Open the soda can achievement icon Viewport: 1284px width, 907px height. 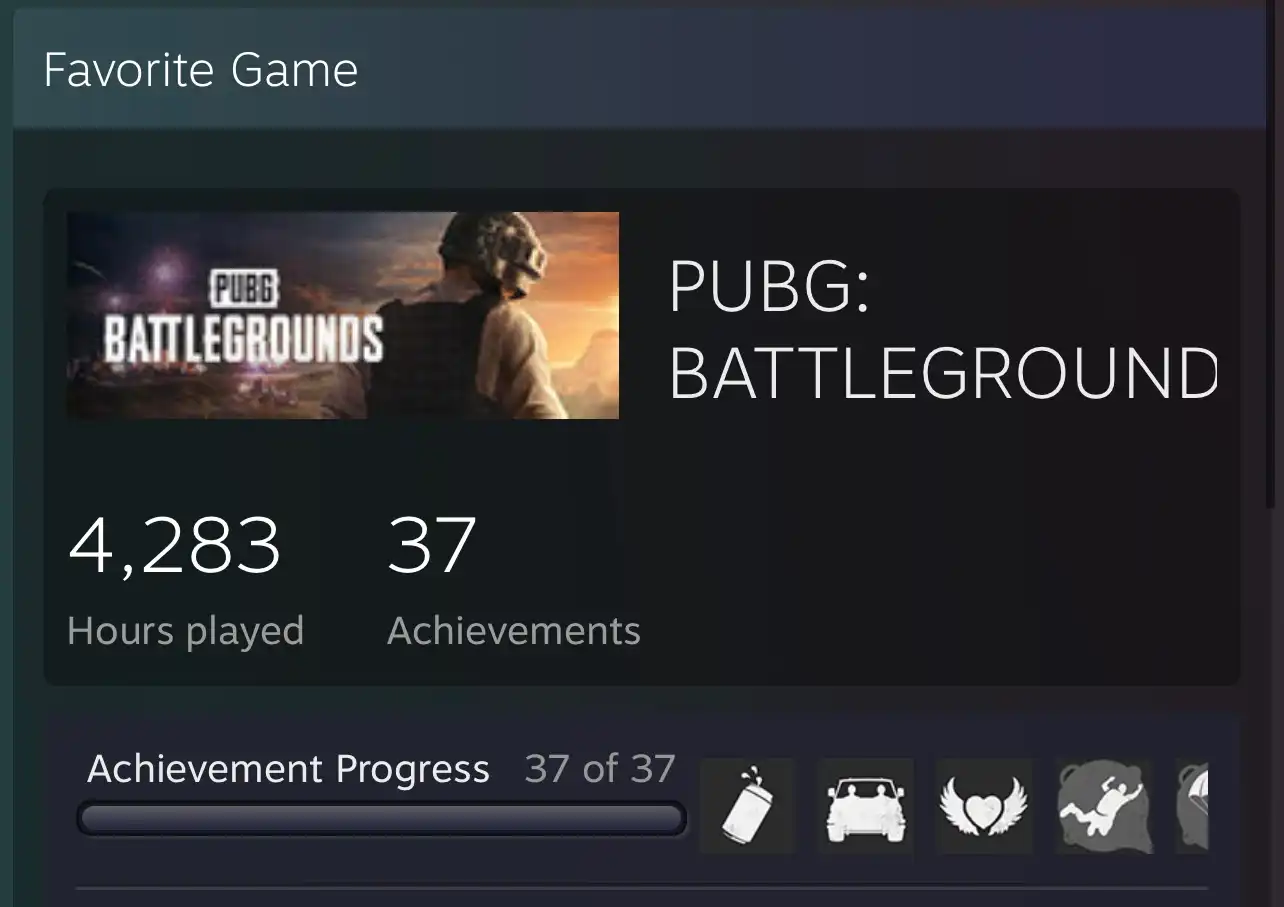coord(747,806)
